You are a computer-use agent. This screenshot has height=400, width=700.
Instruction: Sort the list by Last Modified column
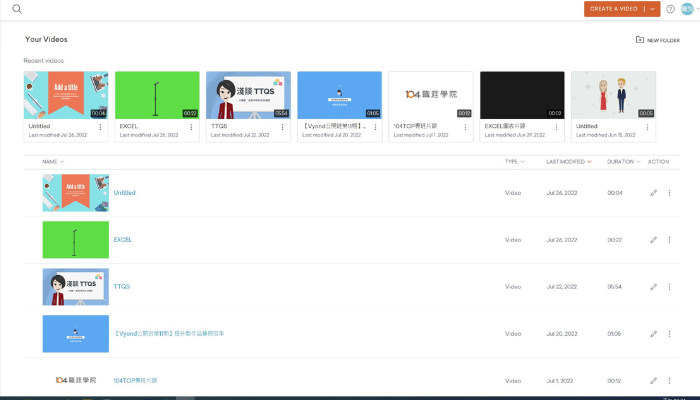(567, 161)
